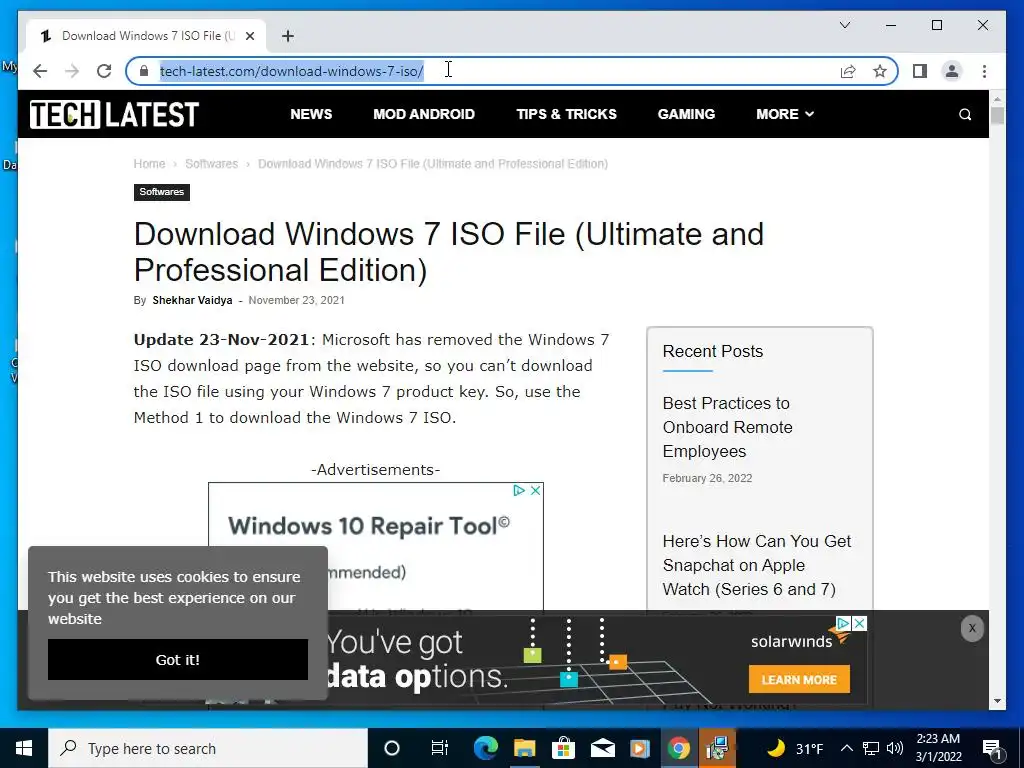
Task: Open the Snapchat on Apple Watch post
Action: point(756,566)
